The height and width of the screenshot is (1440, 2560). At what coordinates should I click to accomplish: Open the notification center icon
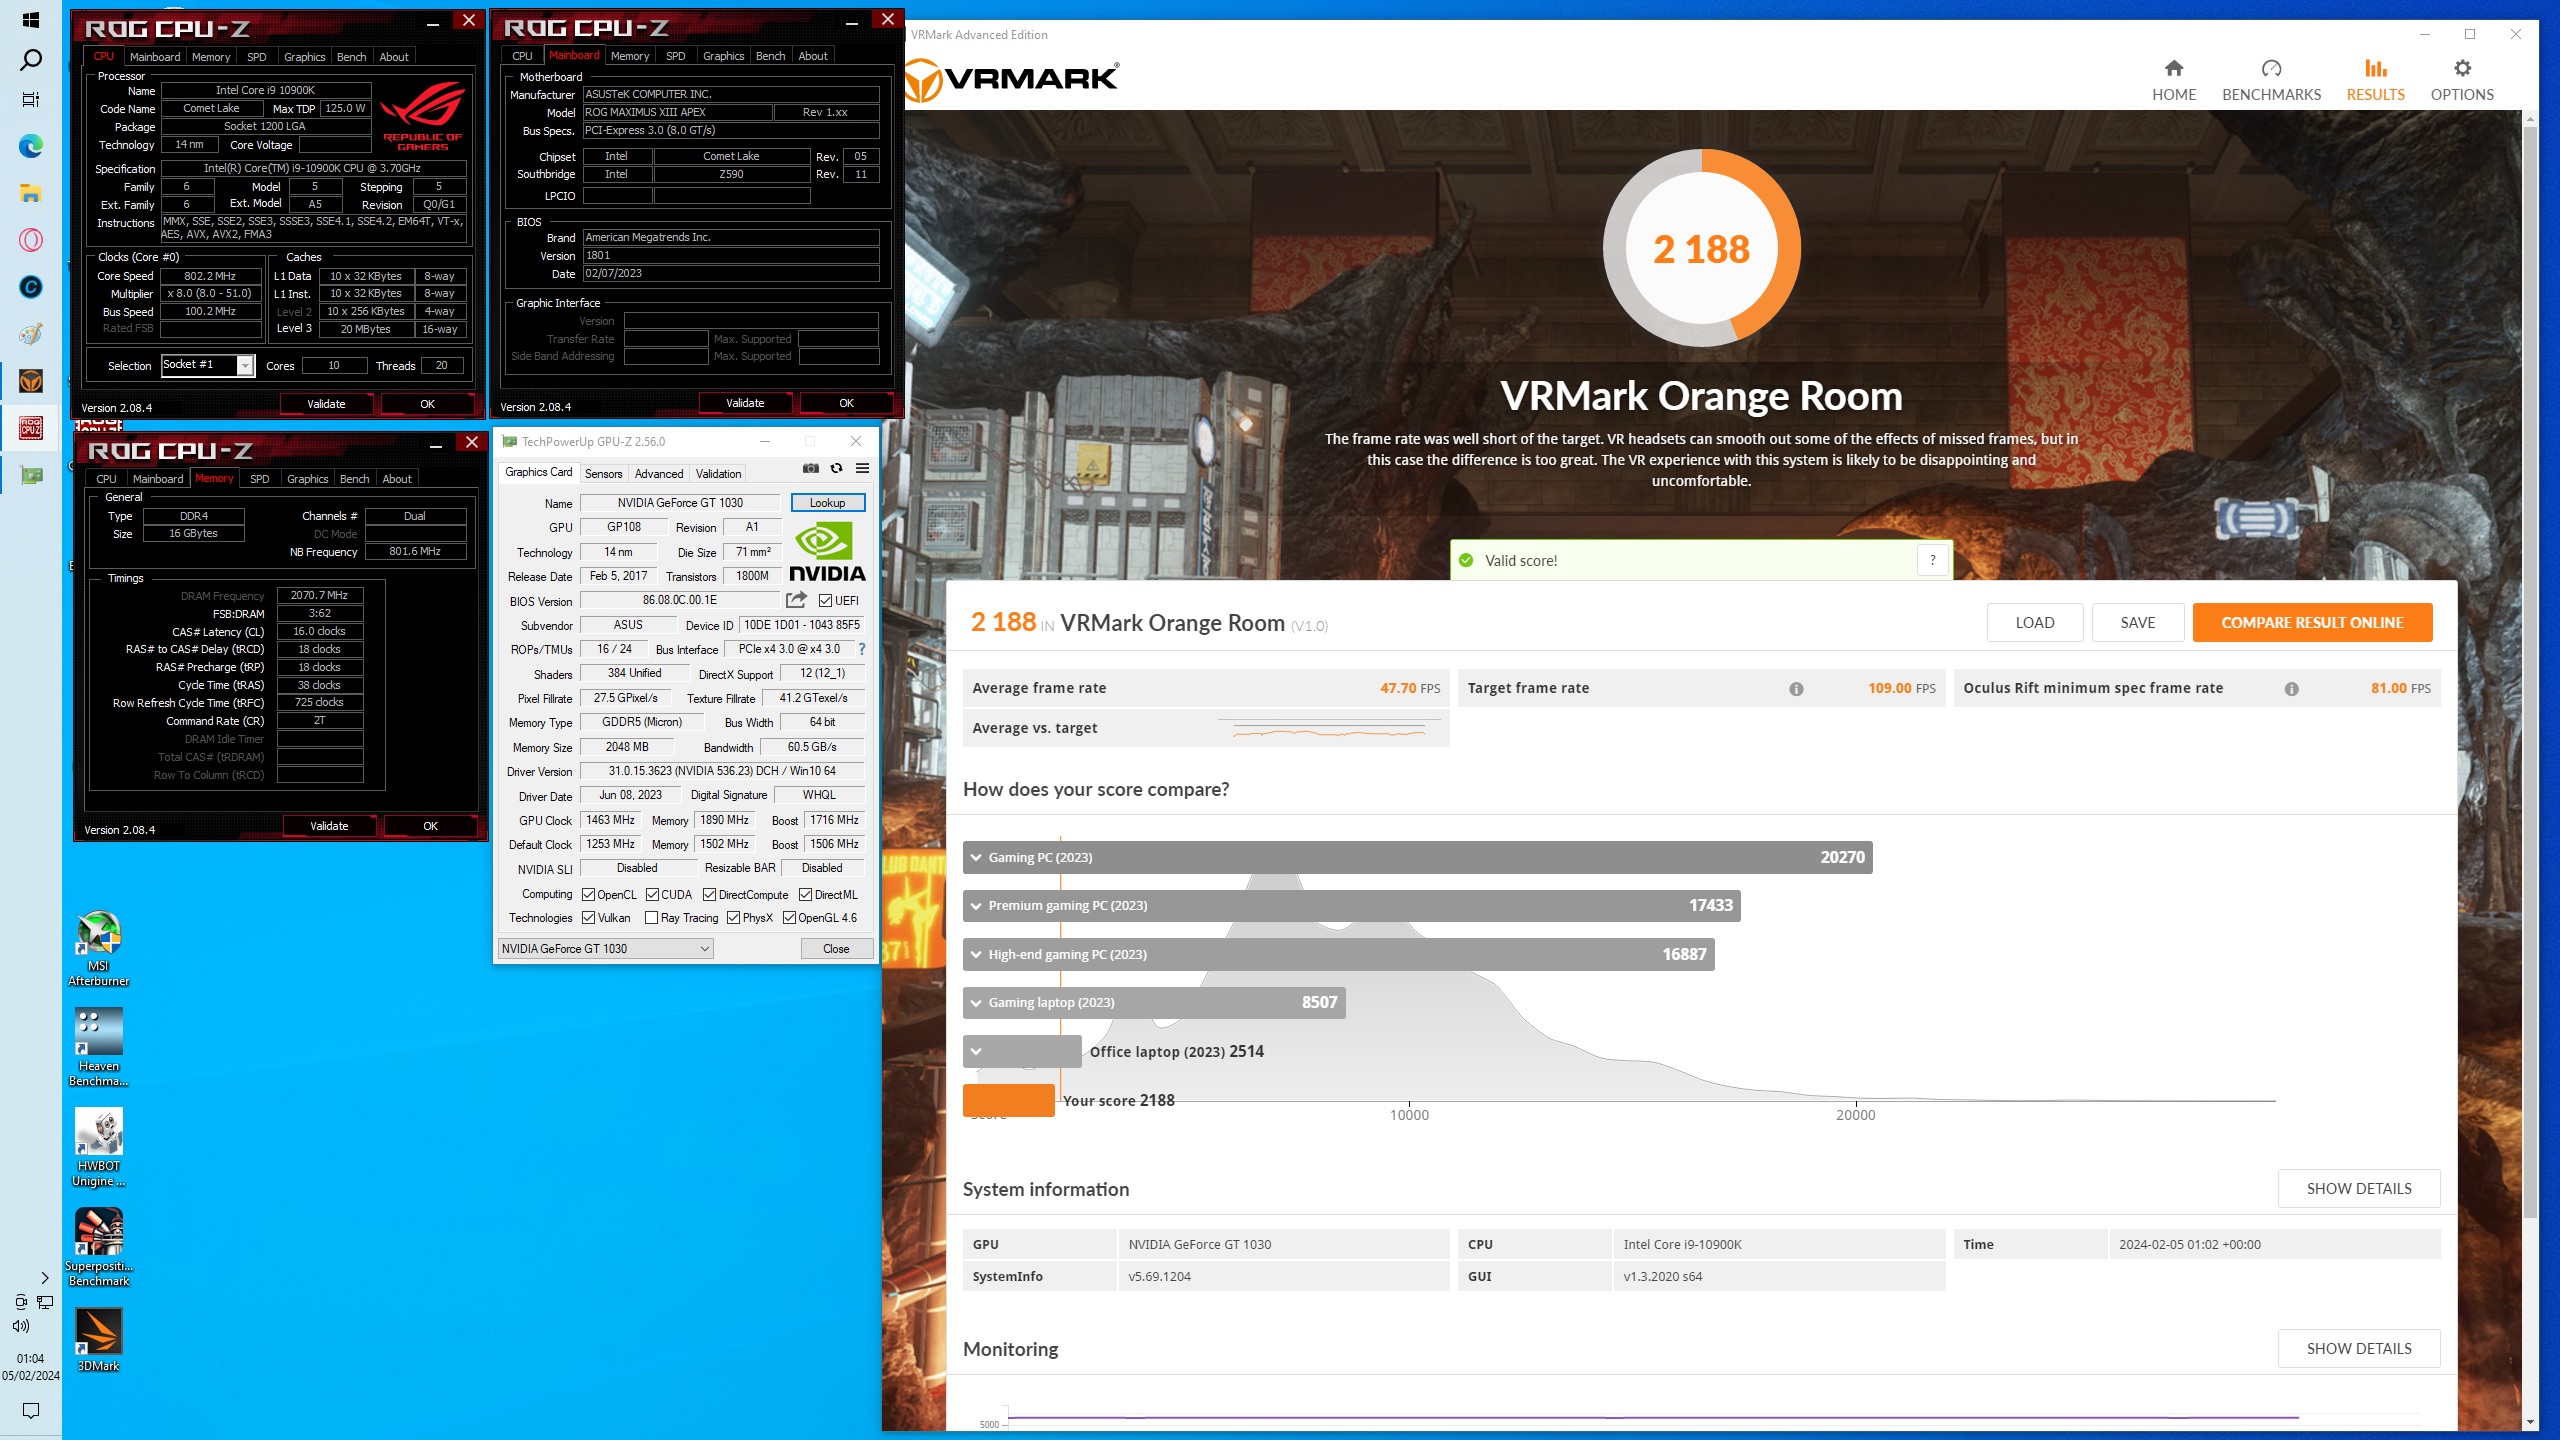31,1411
